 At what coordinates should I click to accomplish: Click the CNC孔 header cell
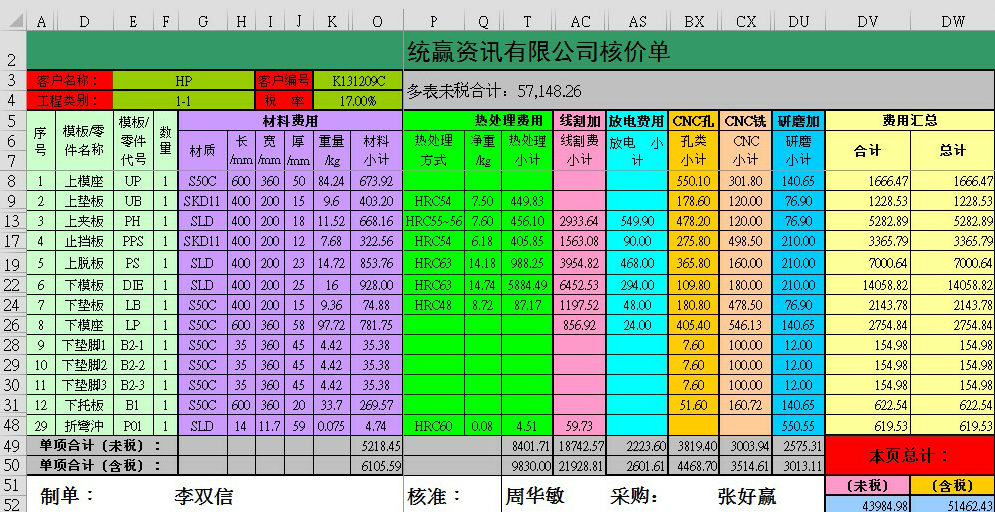pos(694,121)
